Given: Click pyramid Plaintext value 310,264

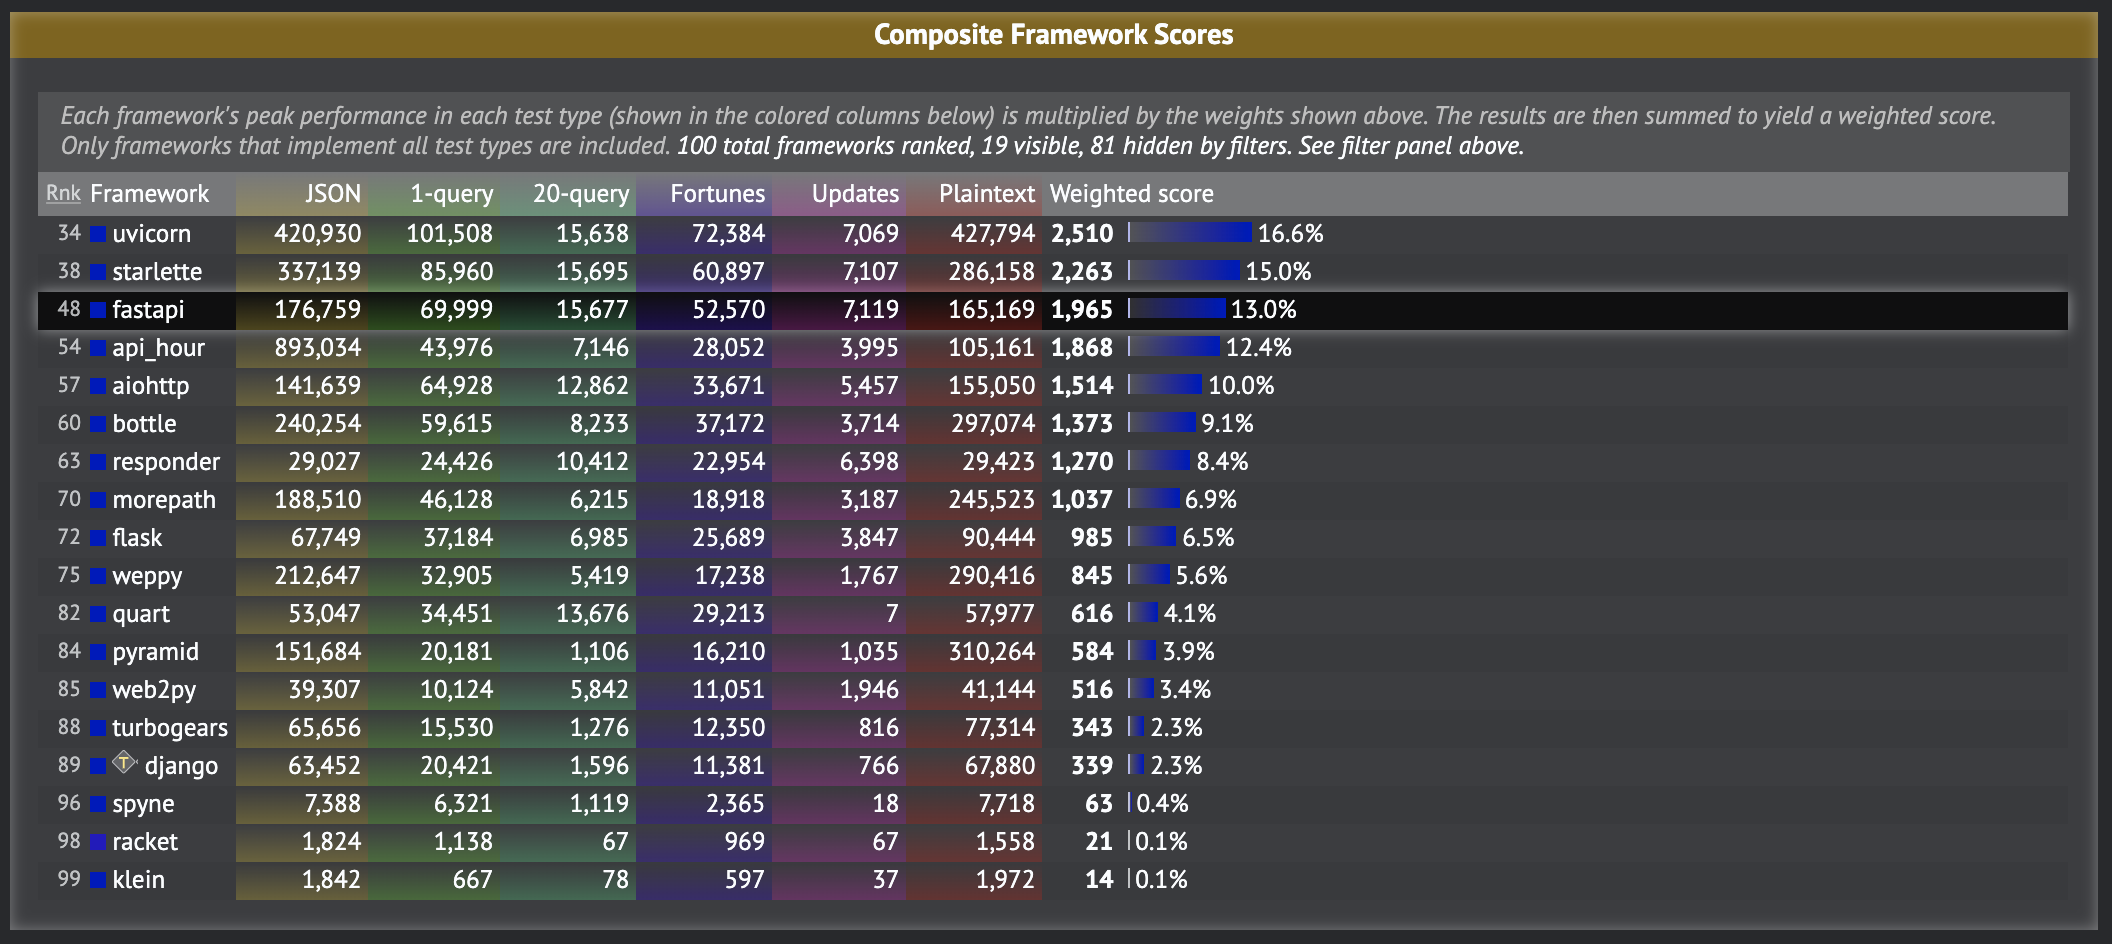Looking at the screenshot, I should coord(993,652).
